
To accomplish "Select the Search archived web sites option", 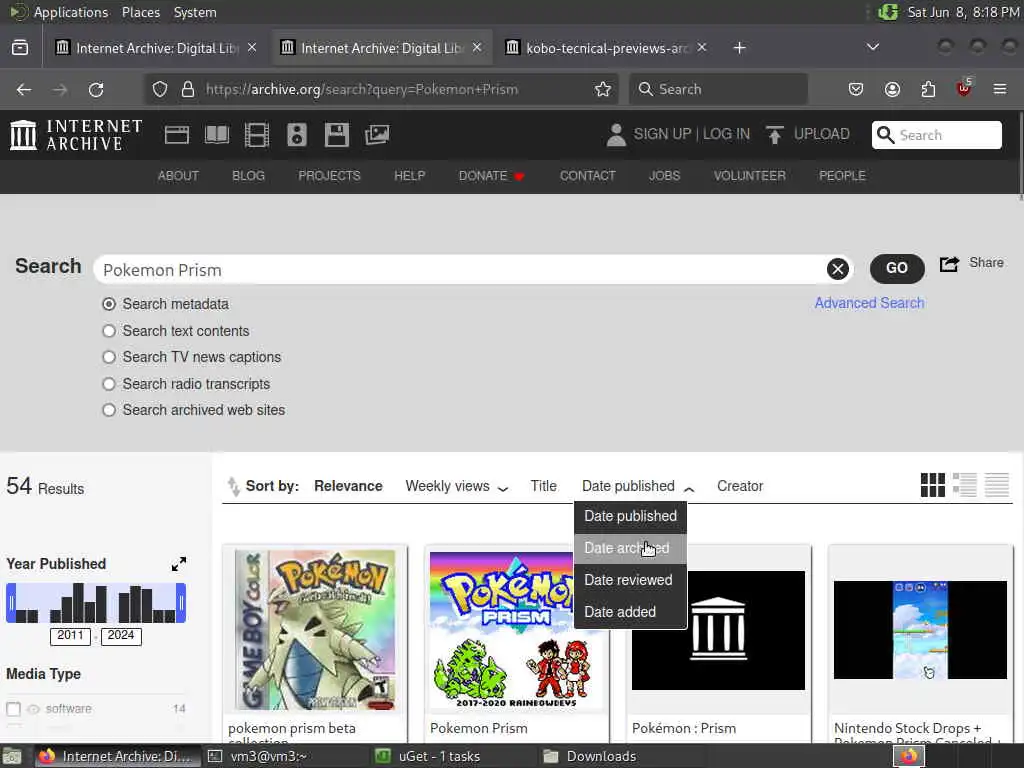I will click(109, 410).
